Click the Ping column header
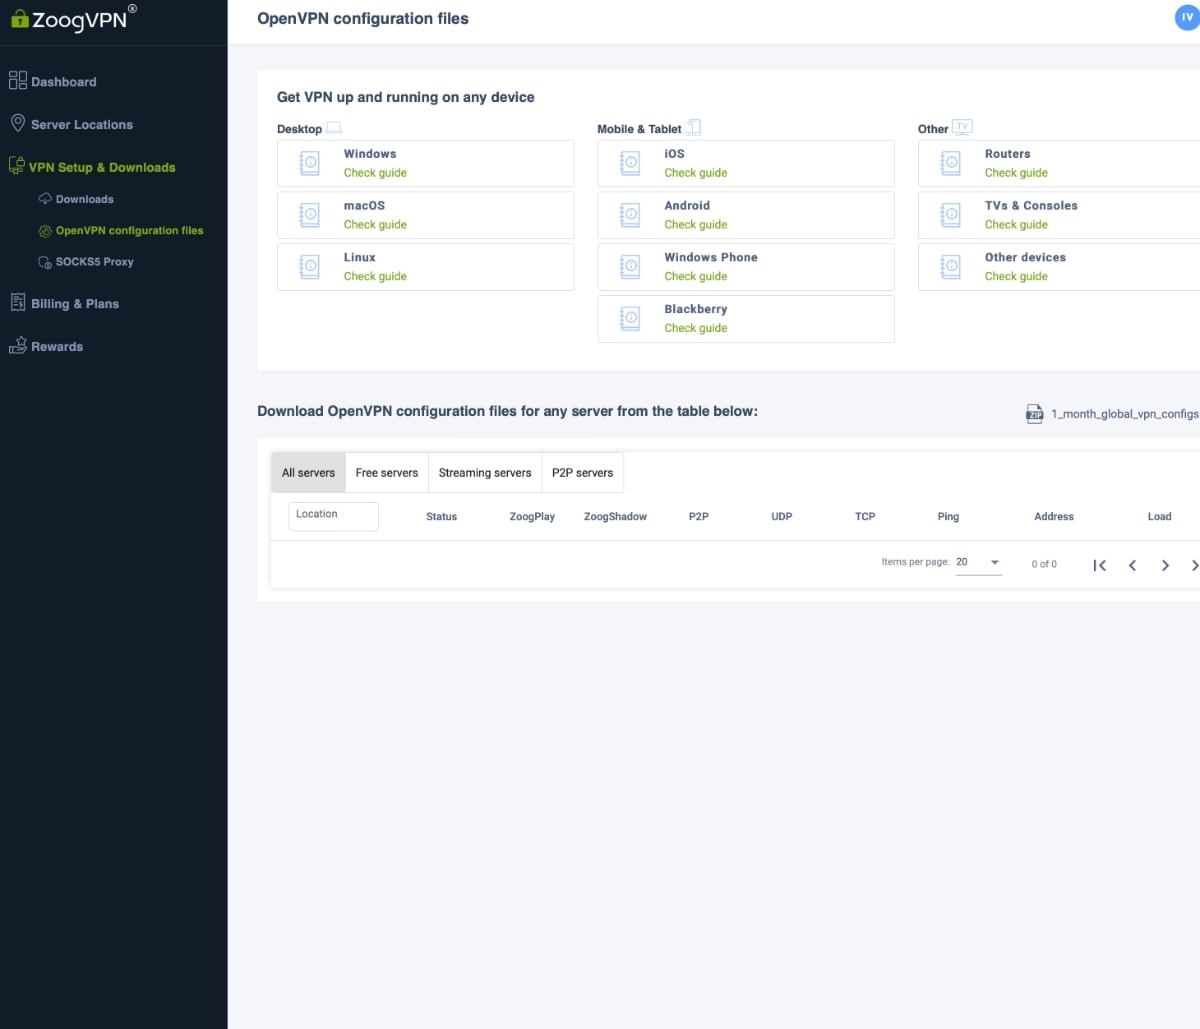The height and width of the screenshot is (1029, 1200). tap(948, 517)
